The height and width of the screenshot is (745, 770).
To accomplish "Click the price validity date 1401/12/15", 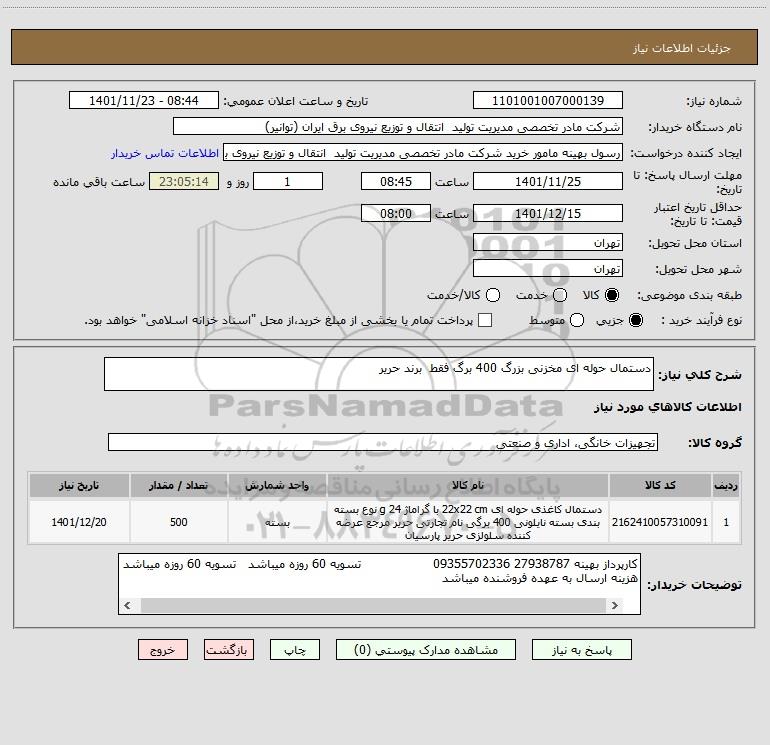I will point(548,213).
